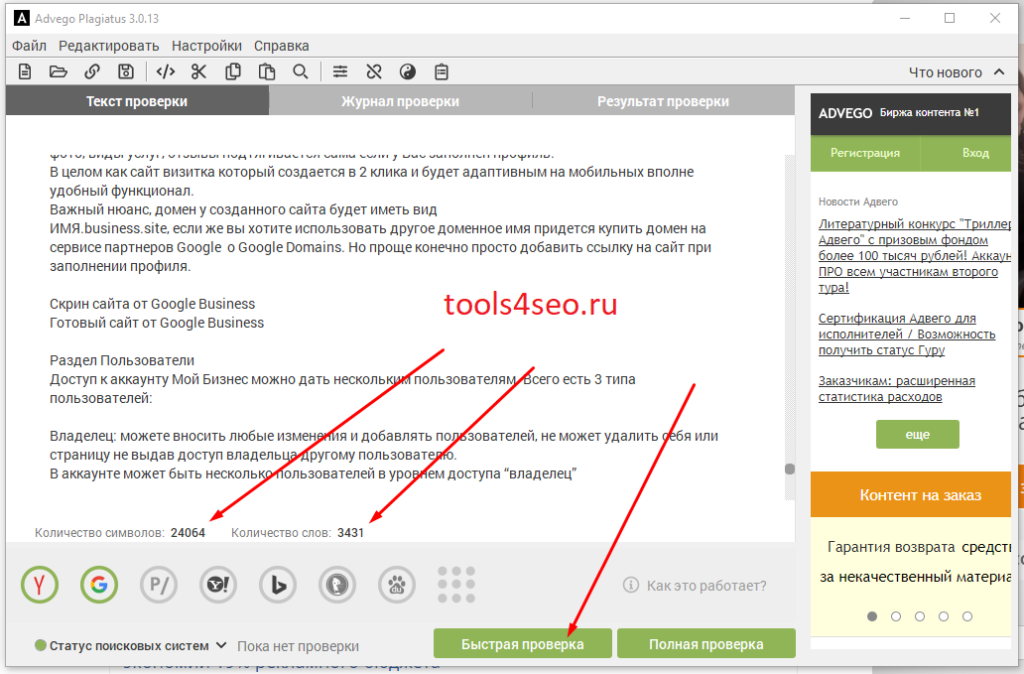The image size is (1024, 674).
Task: Start Полная проверка
Action: point(706,644)
